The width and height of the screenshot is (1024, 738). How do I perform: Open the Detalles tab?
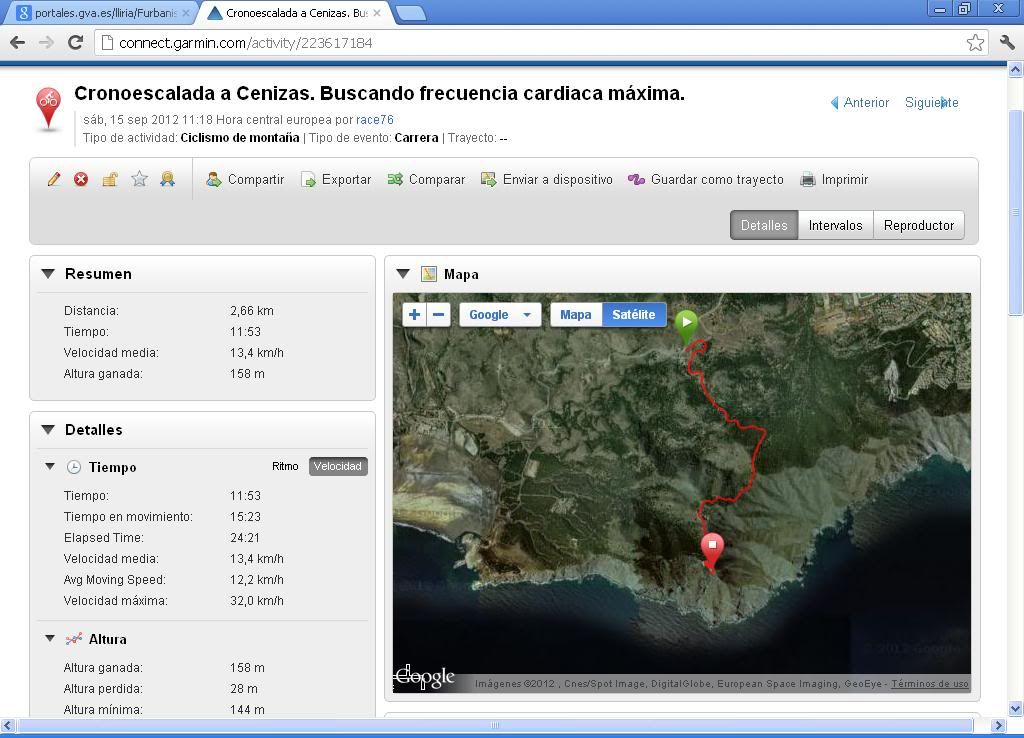[764, 225]
